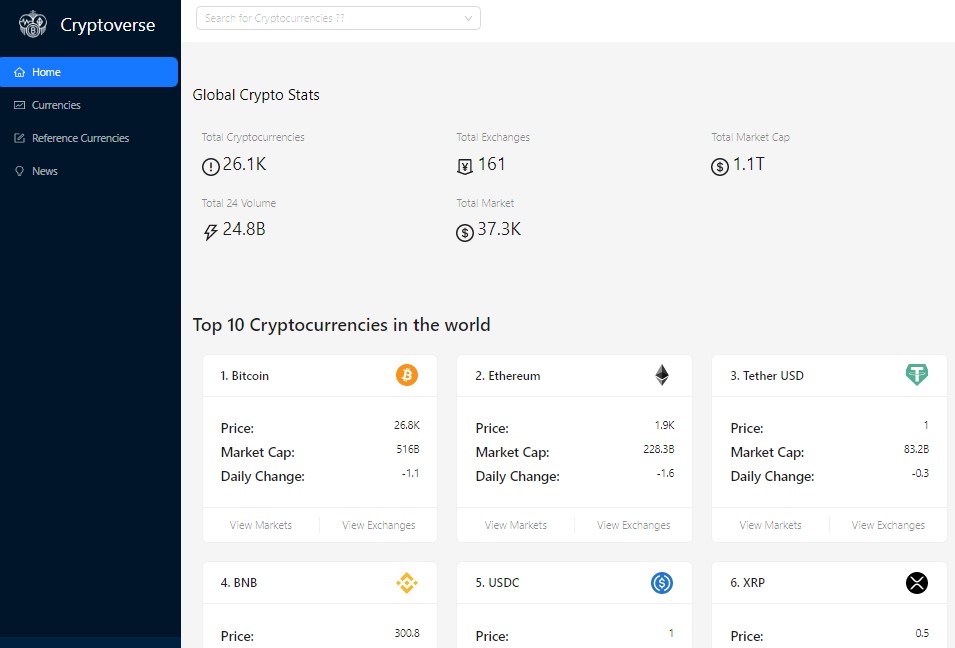Viewport: 955px width, 648px height.
Task: Focus the Search for Cryptocurrencies field
Action: coord(330,18)
